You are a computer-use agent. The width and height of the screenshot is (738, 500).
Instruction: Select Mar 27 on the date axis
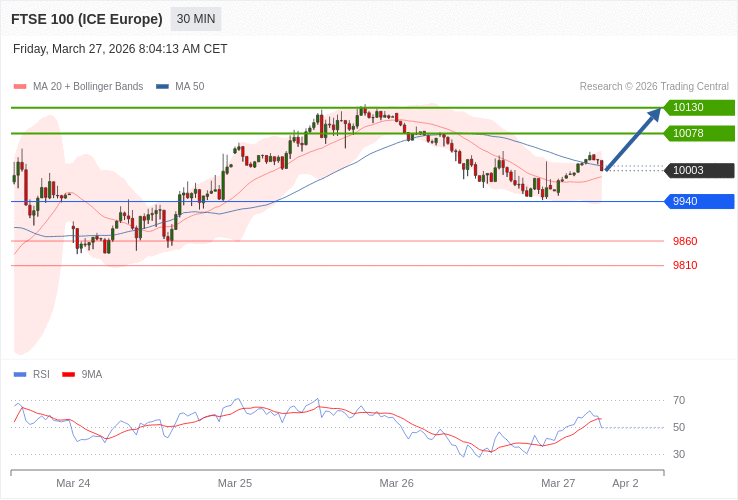click(x=558, y=483)
